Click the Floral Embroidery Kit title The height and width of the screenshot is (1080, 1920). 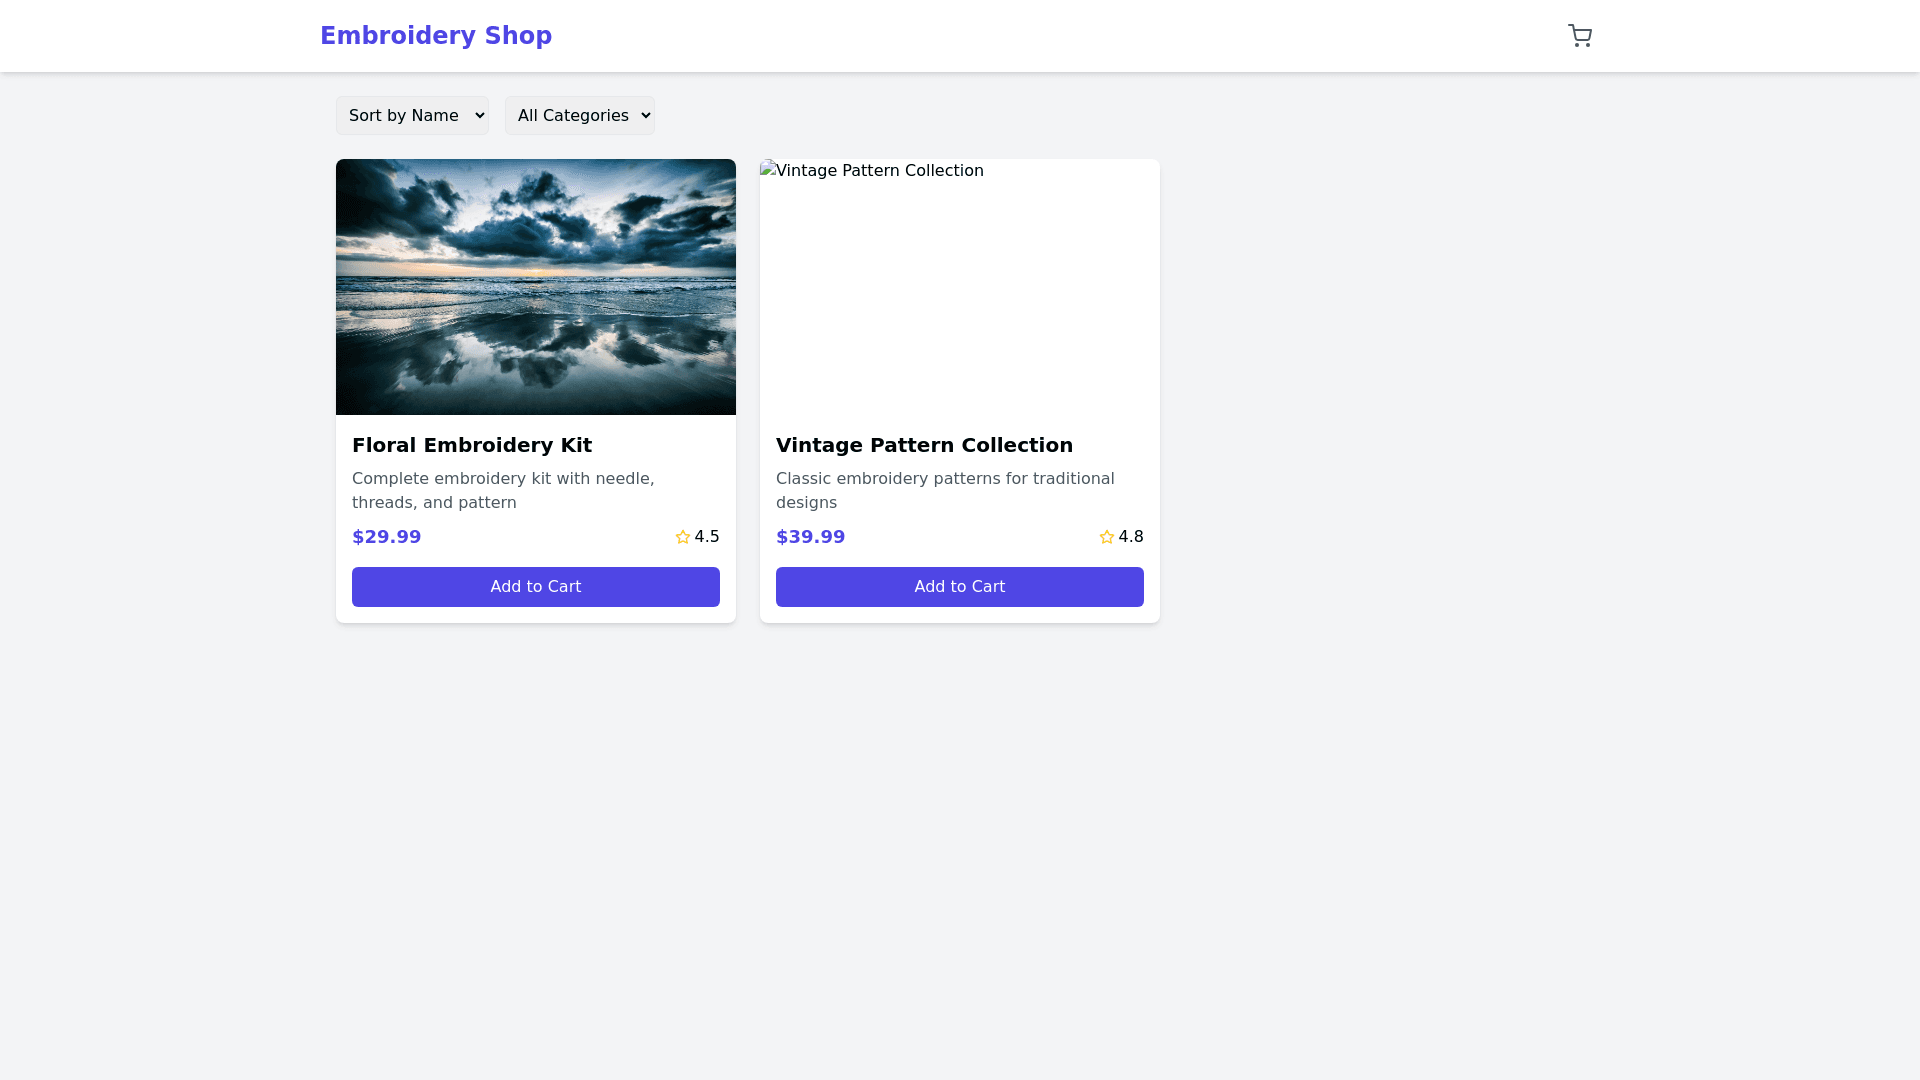coord(472,445)
